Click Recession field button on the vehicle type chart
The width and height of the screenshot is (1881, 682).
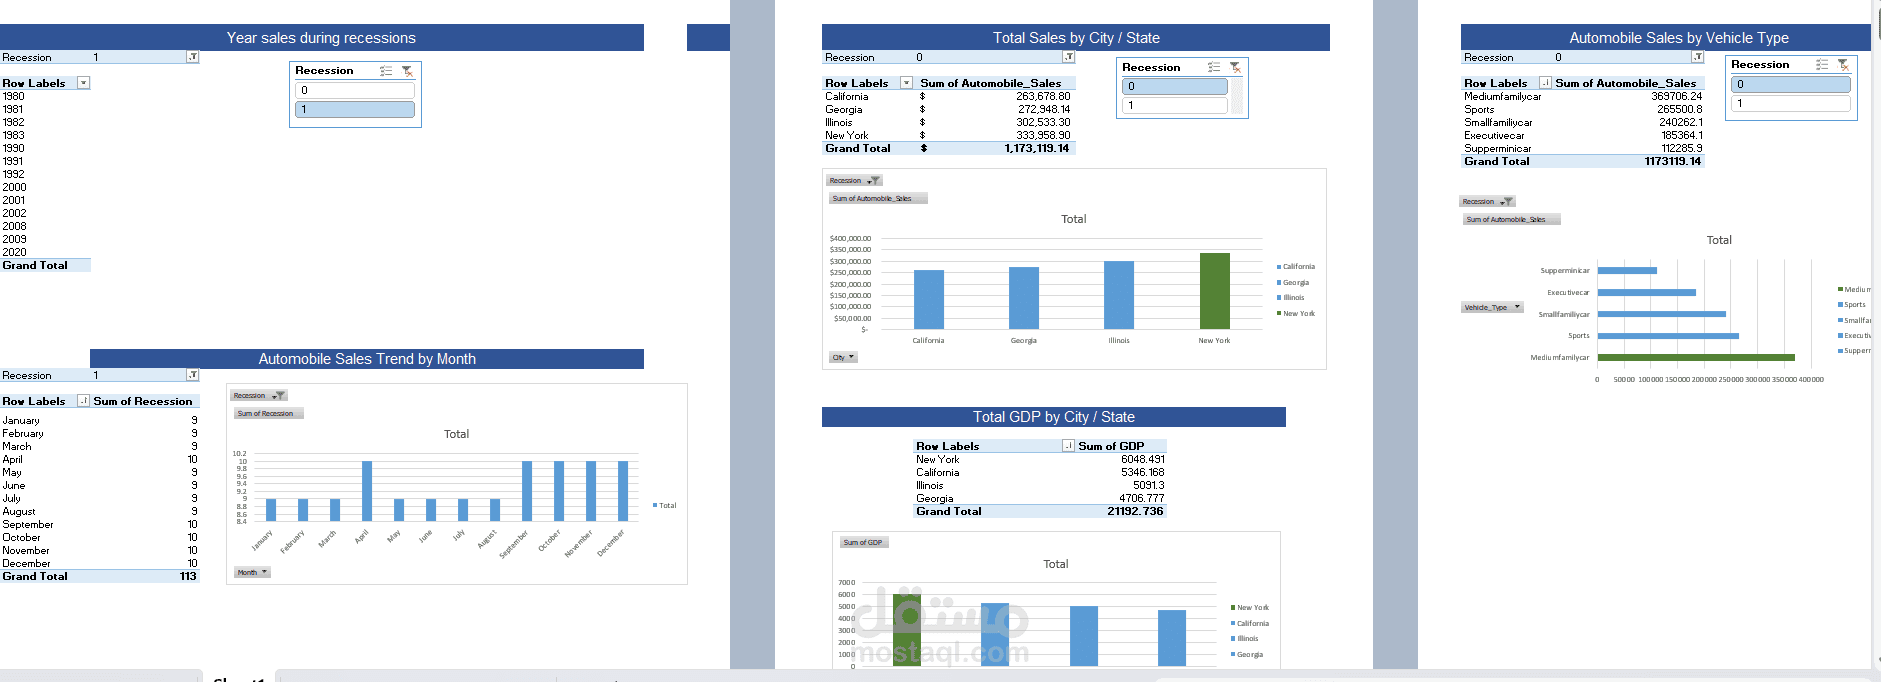click(x=1487, y=201)
